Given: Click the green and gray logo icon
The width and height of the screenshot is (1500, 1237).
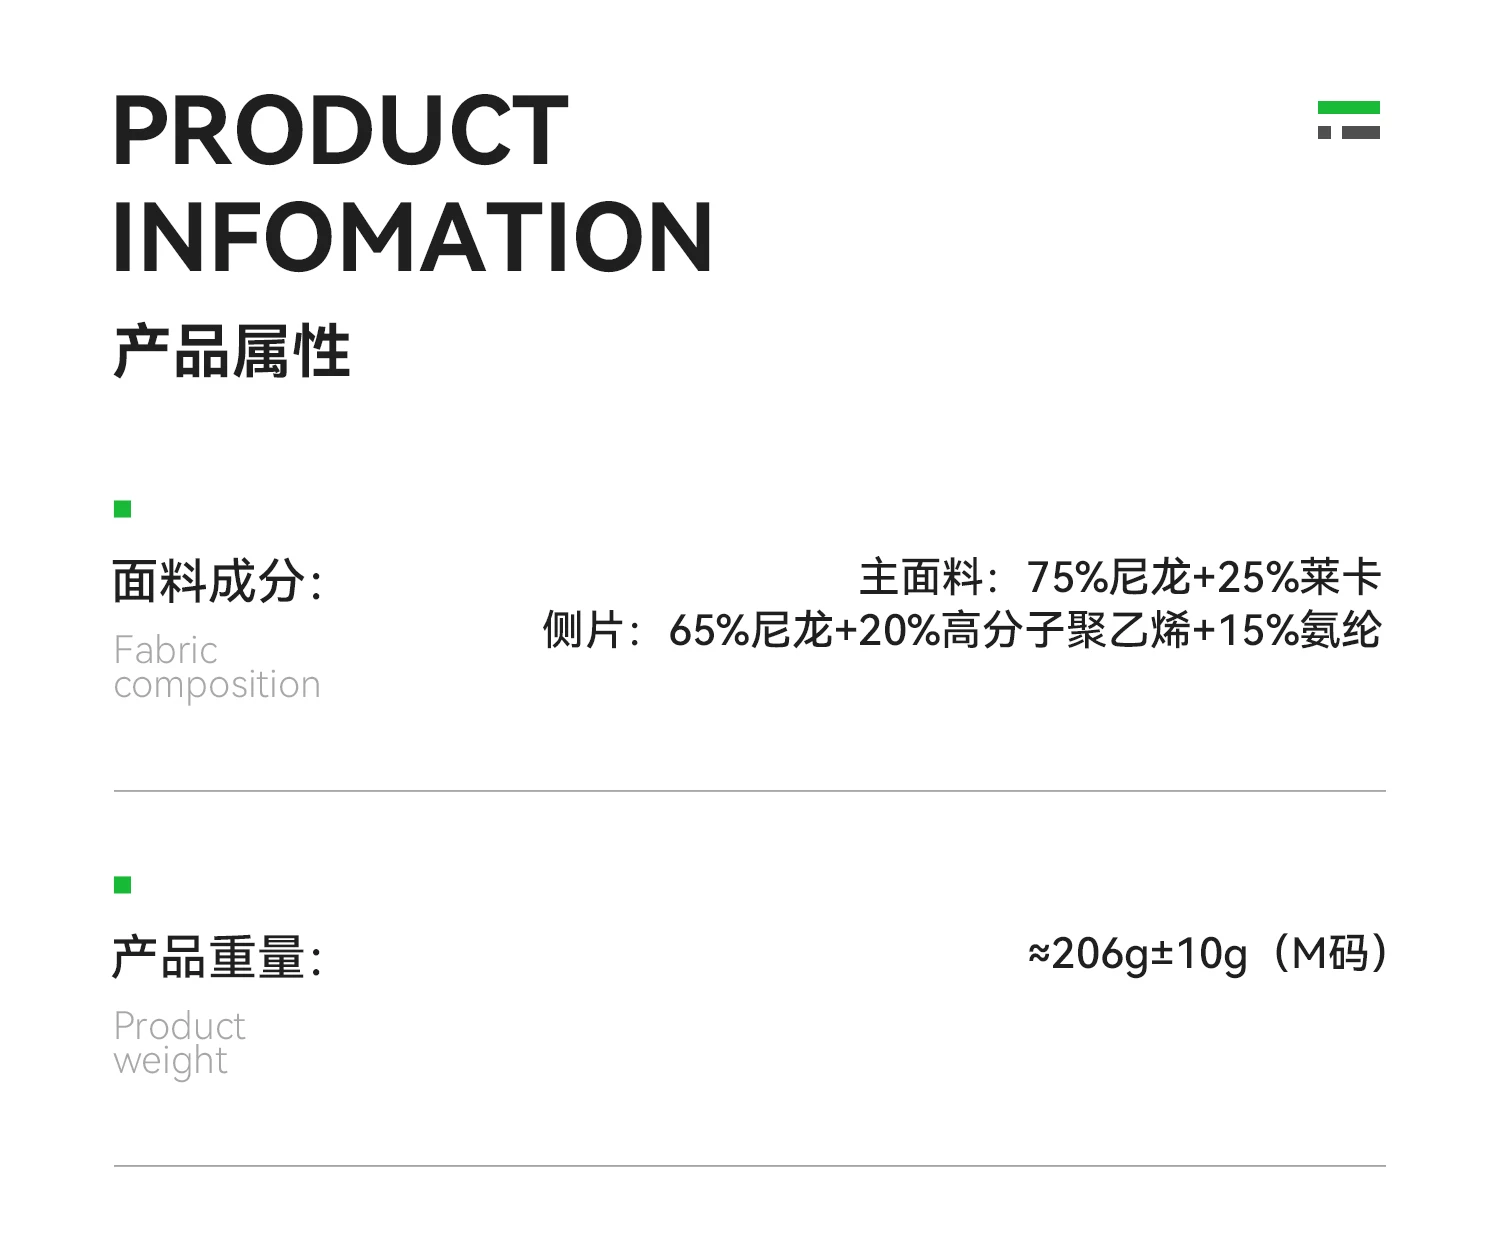Looking at the screenshot, I should pos(1348,120).
